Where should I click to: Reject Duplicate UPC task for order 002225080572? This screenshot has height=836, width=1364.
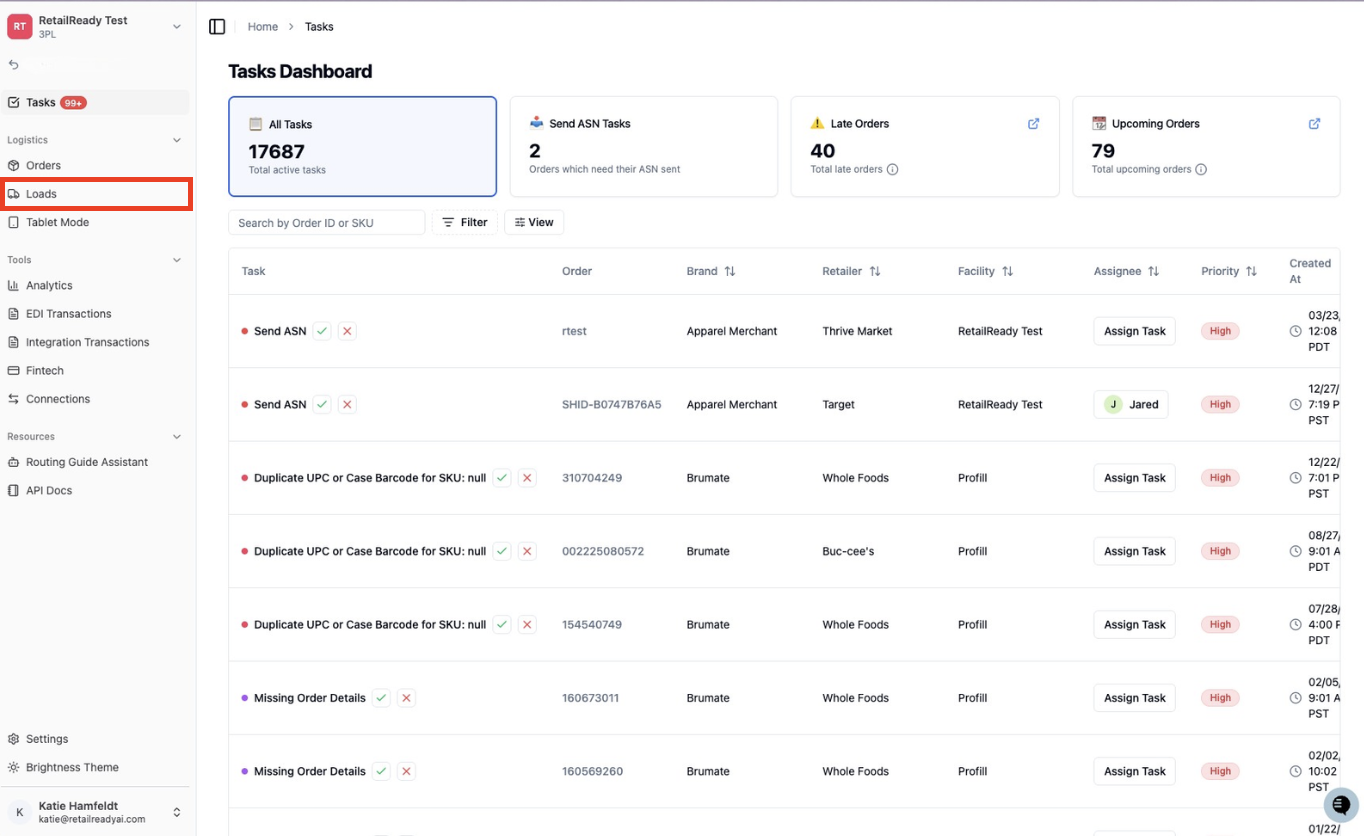click(x=527, y=551)
